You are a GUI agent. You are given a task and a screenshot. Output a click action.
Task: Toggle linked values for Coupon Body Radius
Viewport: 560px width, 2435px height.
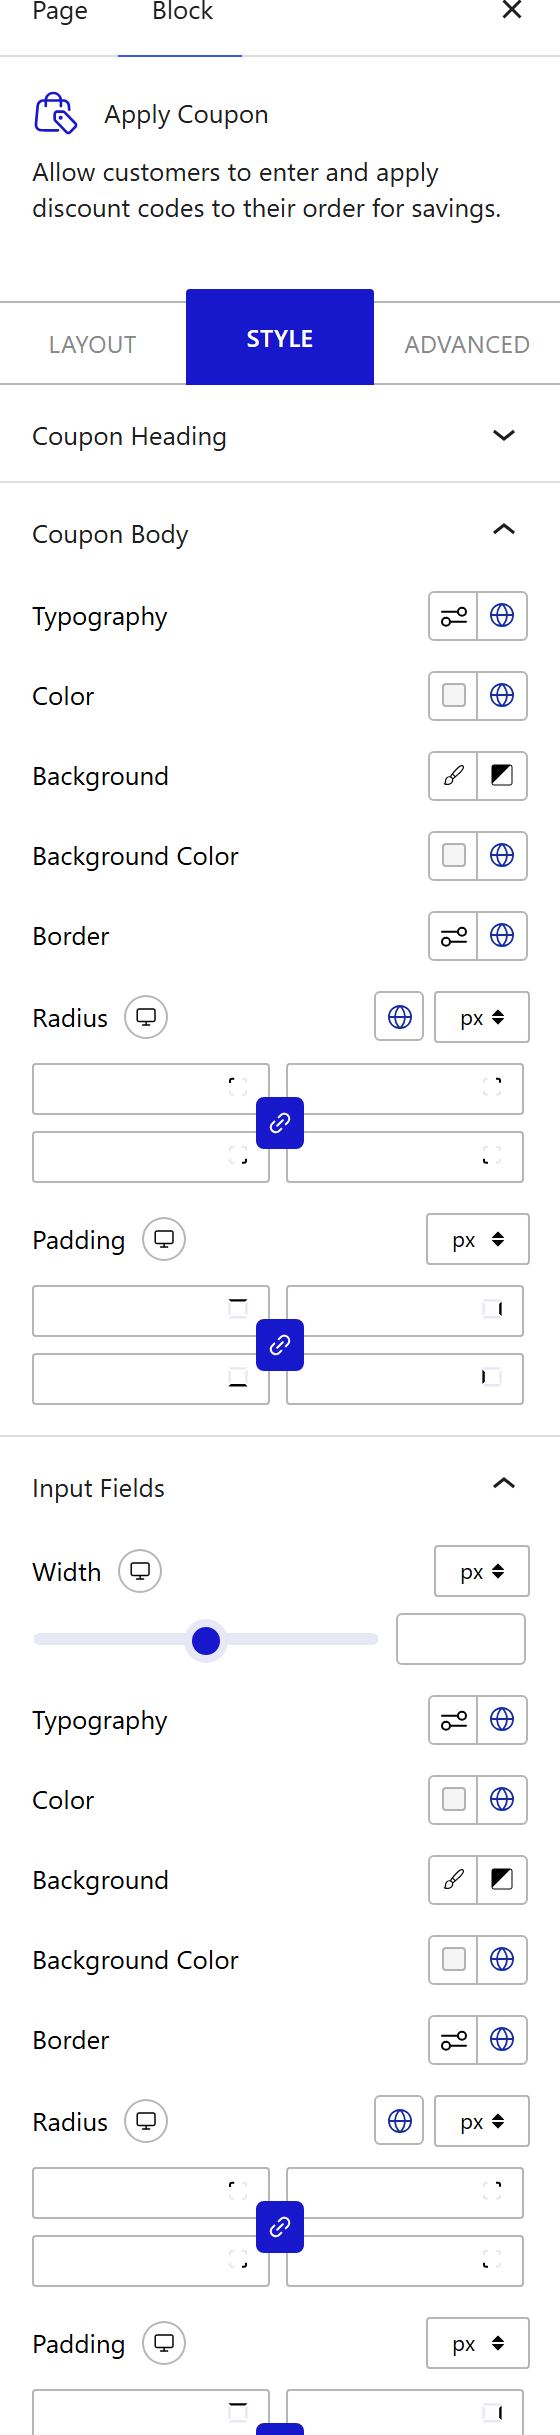point(280,1123)
